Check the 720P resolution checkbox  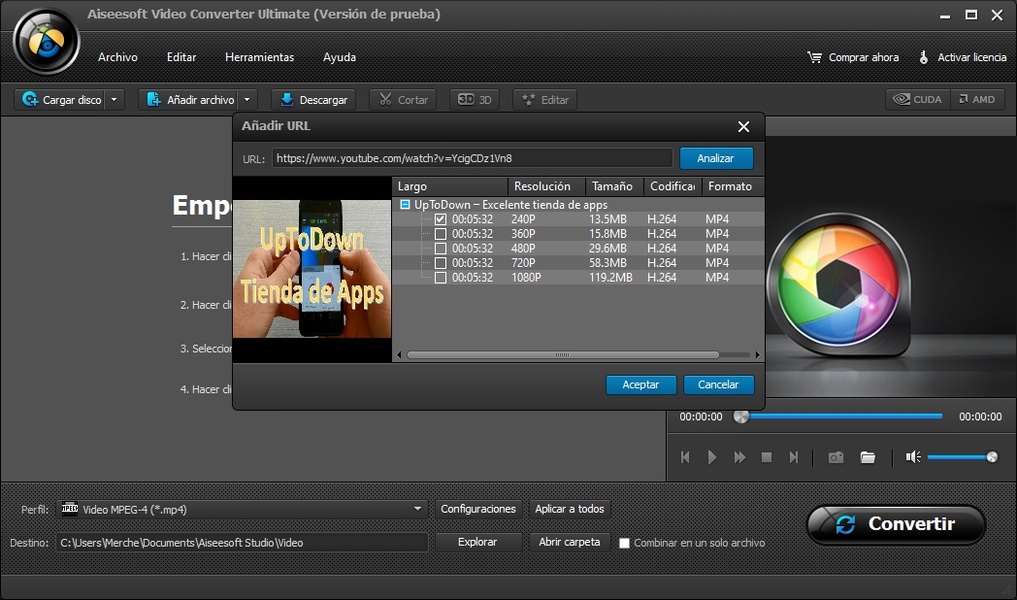tap(440, 263)
